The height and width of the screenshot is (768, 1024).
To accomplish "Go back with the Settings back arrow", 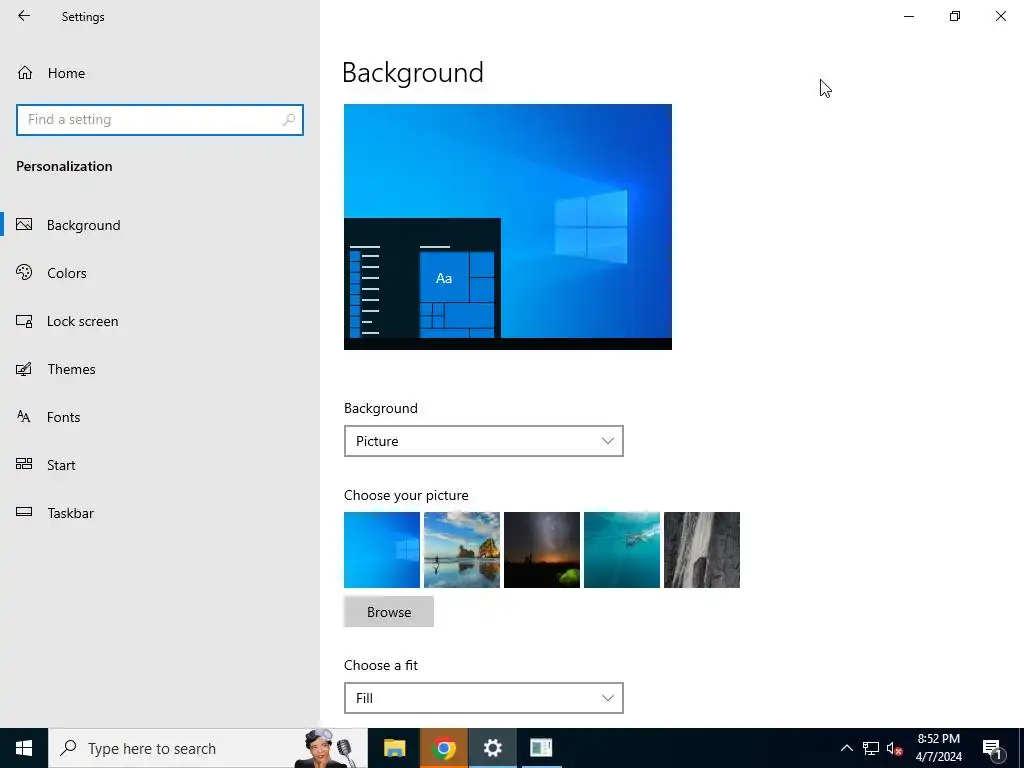I will (x=24, y=16).
